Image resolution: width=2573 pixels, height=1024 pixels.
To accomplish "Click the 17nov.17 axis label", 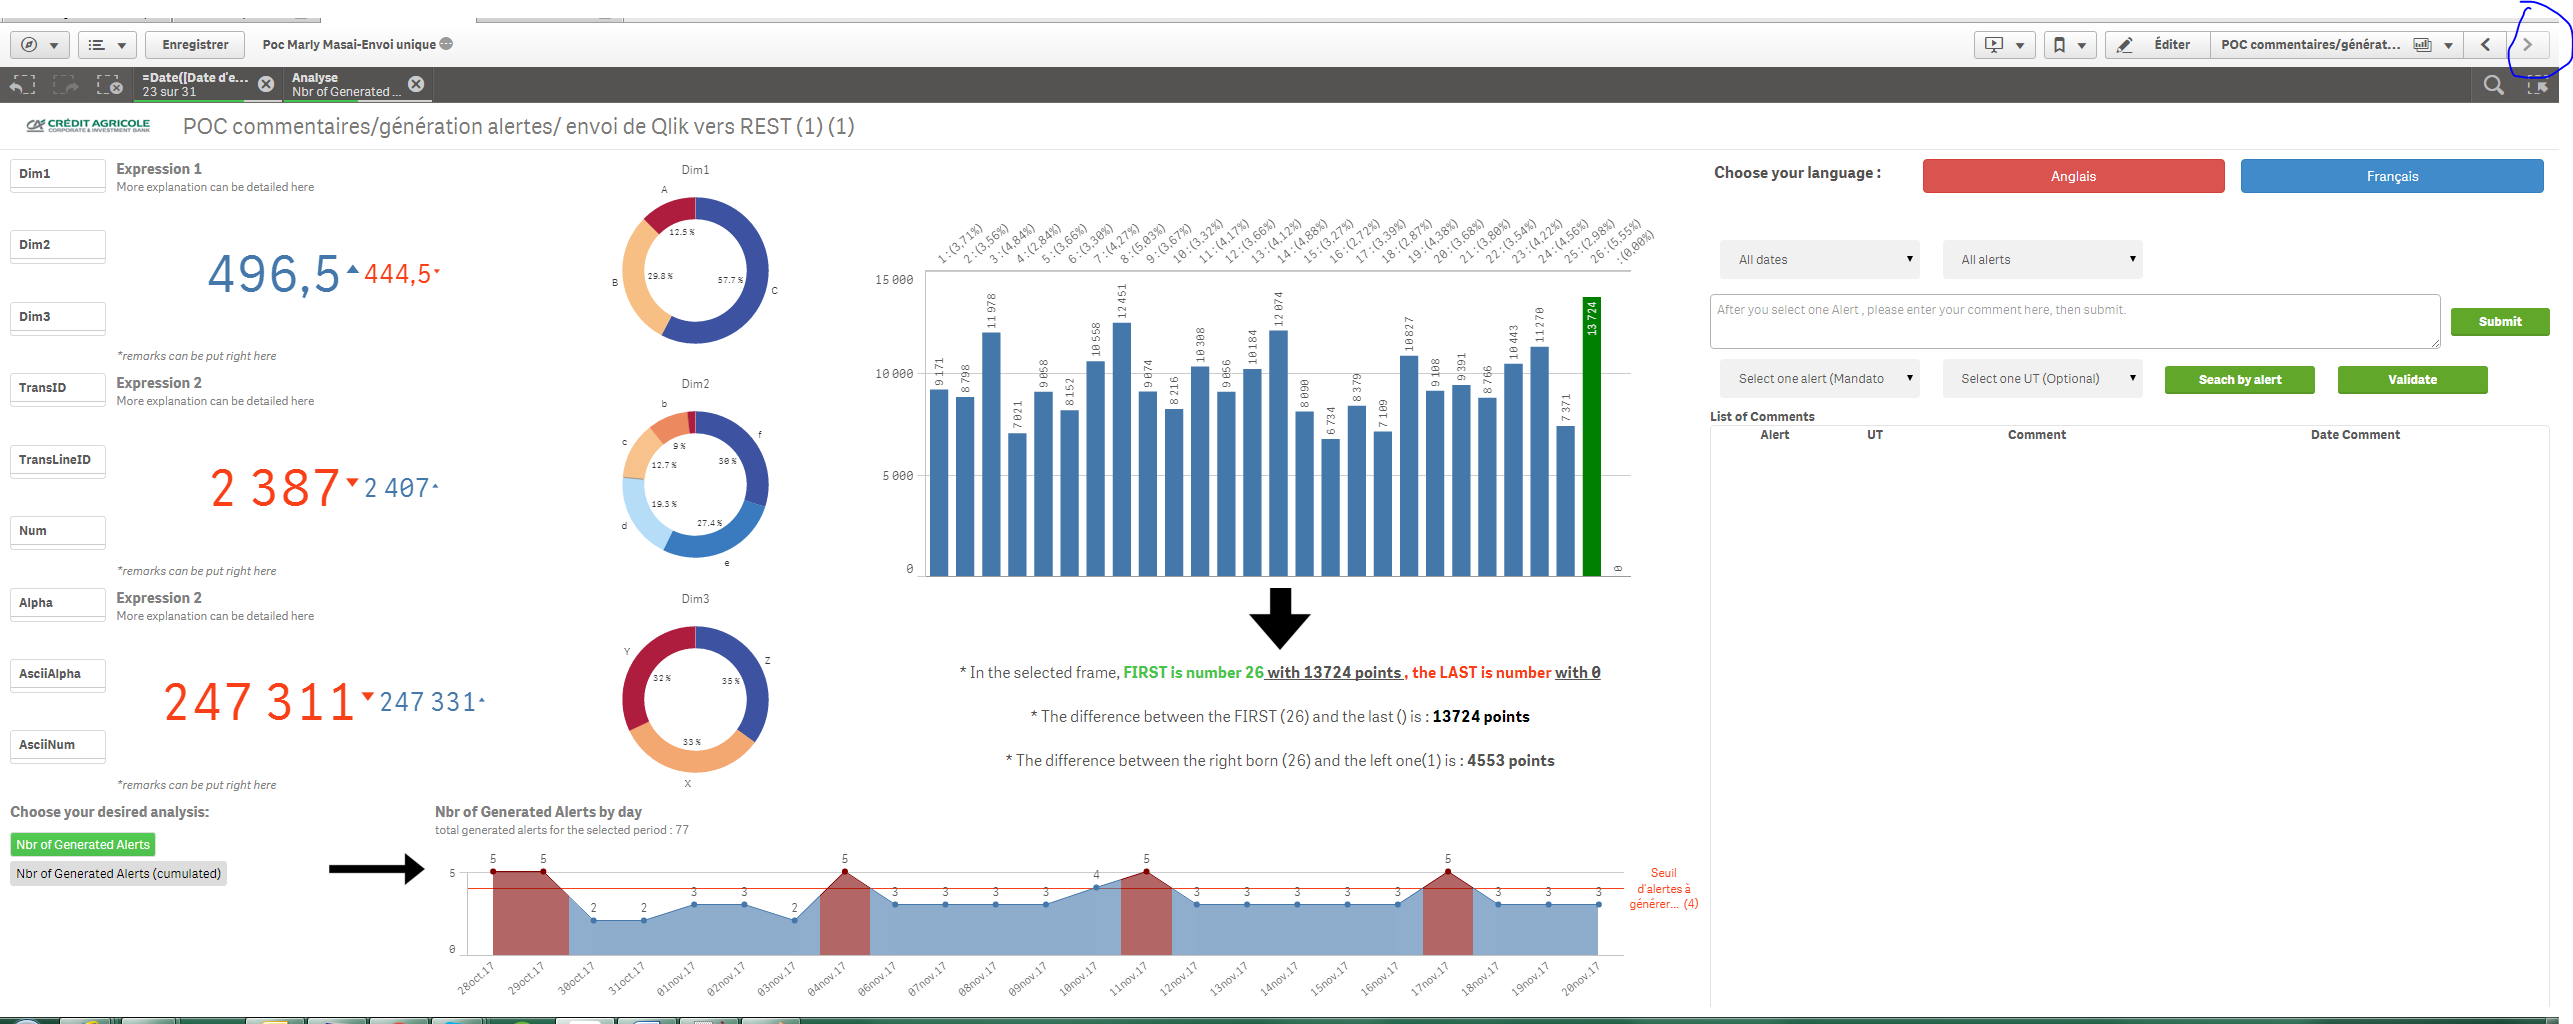I will [x=1429, y=977].
